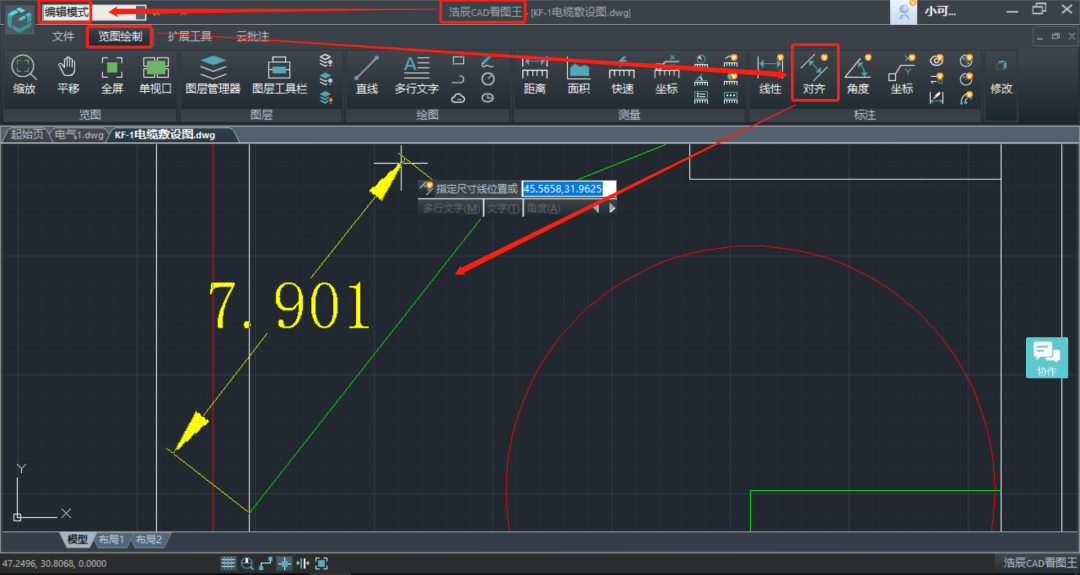Switch to the 电气1.dwg tab
1080x575 pixels.
pyautogui.click(x=79, y=134)
